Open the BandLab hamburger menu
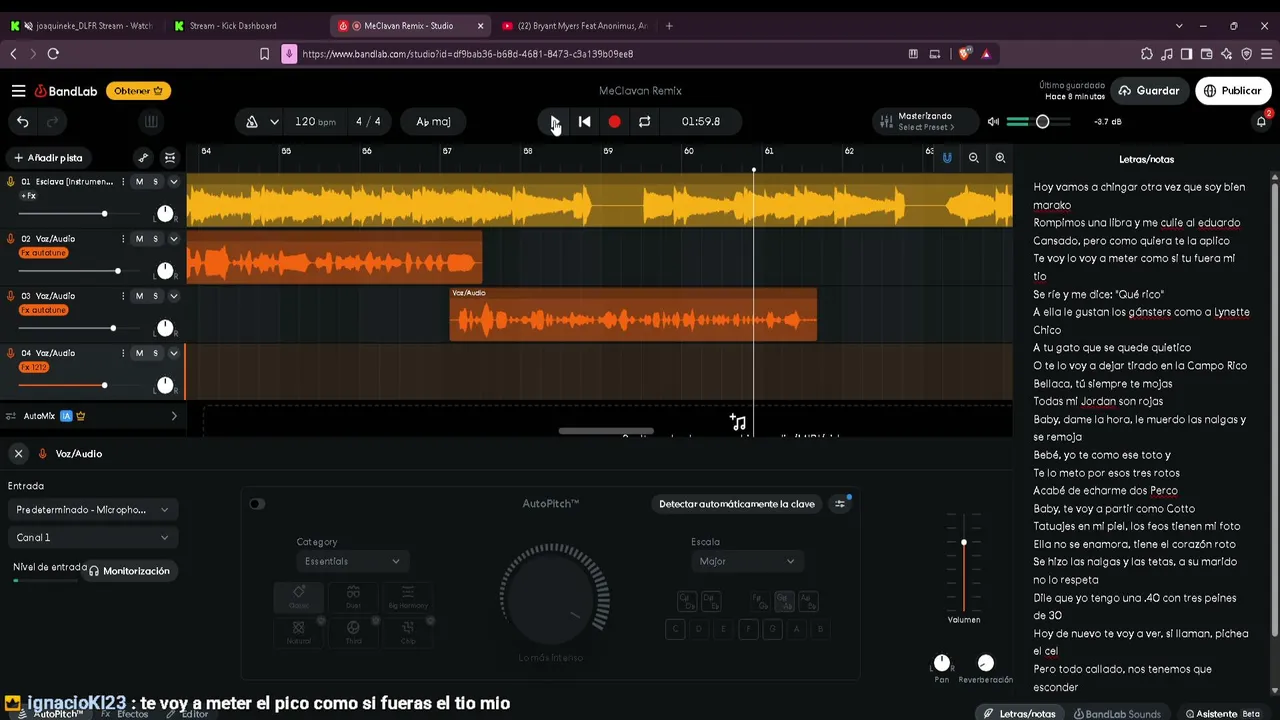 18,91
